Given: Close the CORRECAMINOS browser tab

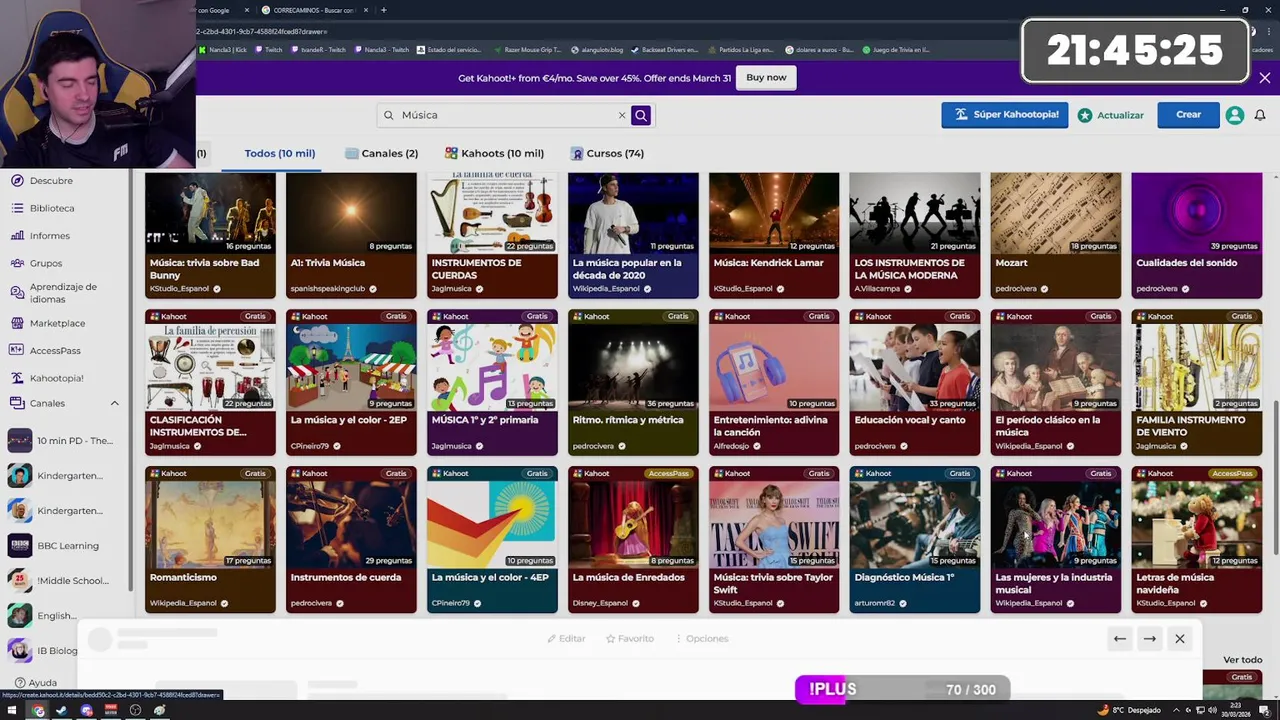Looking at the screenshot, I should 366,10.
